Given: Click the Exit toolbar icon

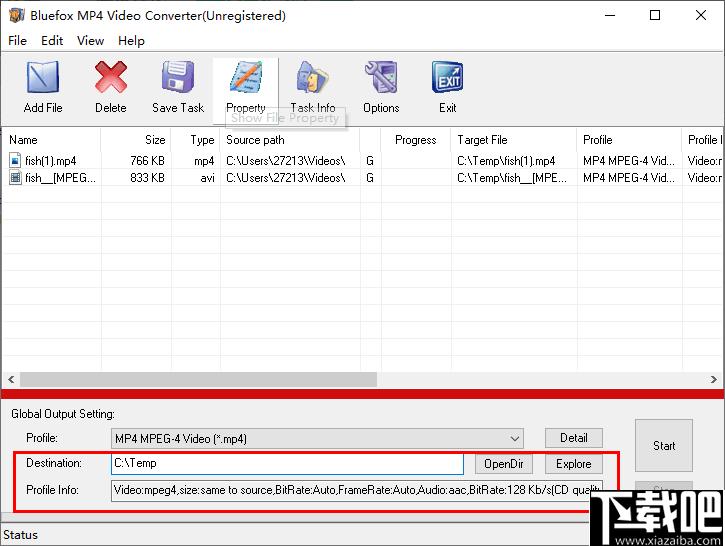Looking at the screenshot, I should coord(447,77).
